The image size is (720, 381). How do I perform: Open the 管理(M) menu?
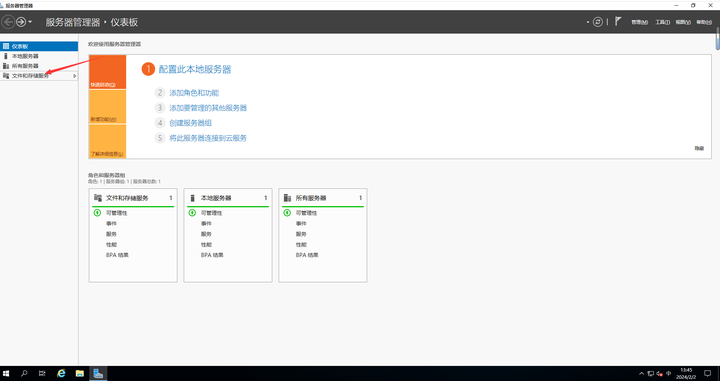[639, 22]
